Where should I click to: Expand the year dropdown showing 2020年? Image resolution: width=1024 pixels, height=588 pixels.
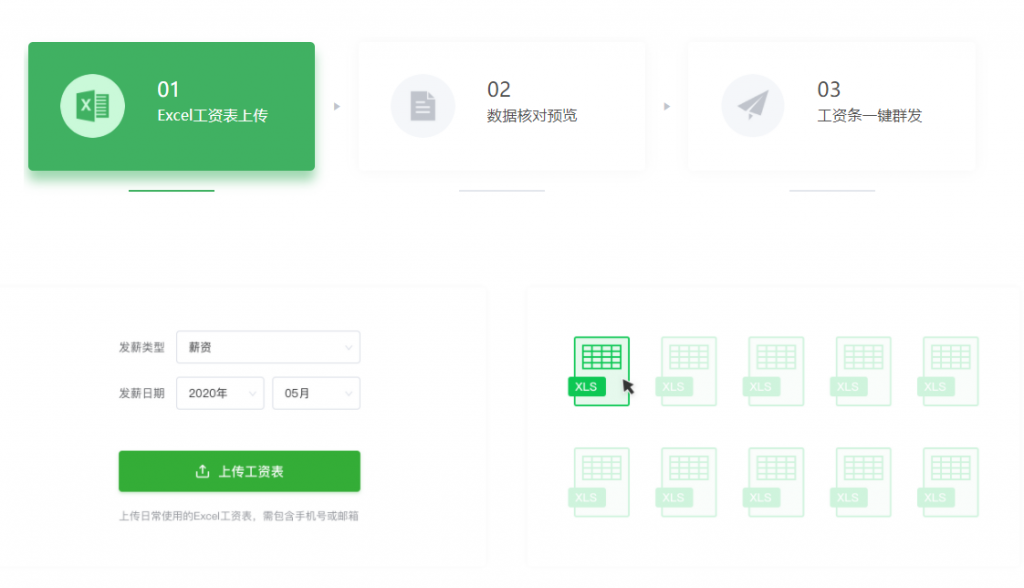(x=220, y=393)
